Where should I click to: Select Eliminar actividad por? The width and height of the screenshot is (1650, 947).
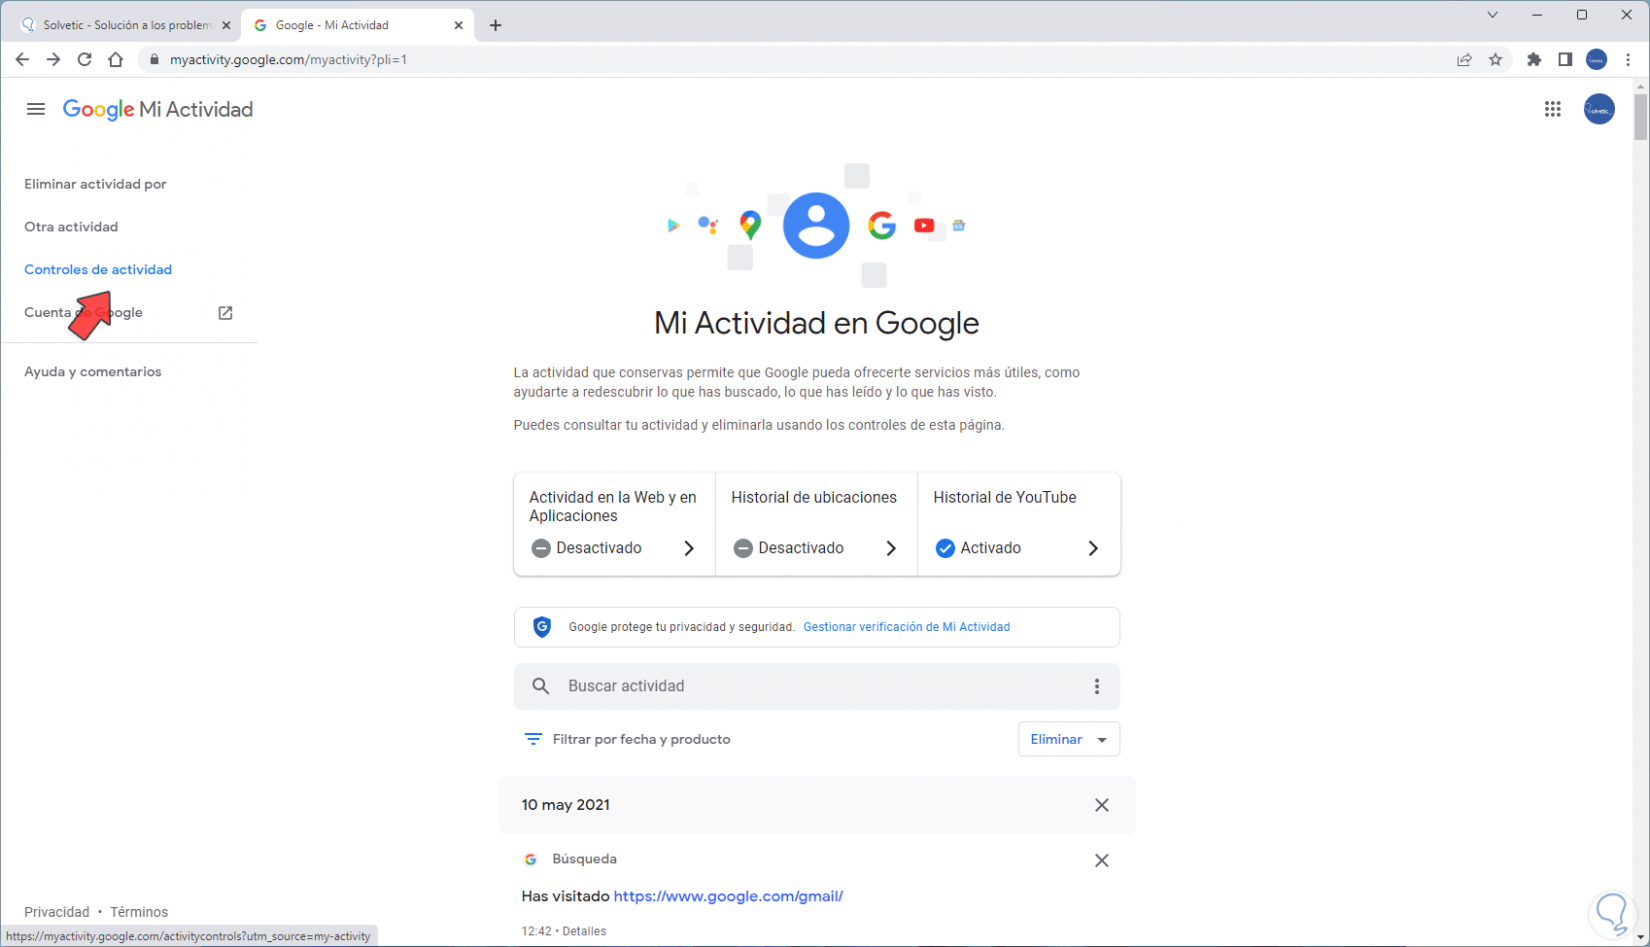(95, 184)
